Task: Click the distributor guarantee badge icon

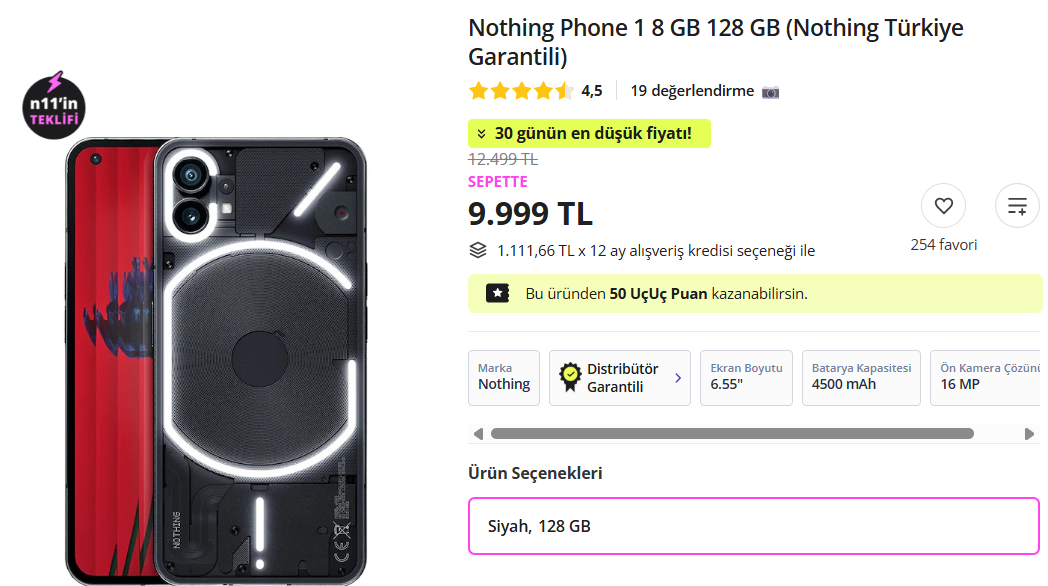Action: pyautogui.click(x=570, y=377)
